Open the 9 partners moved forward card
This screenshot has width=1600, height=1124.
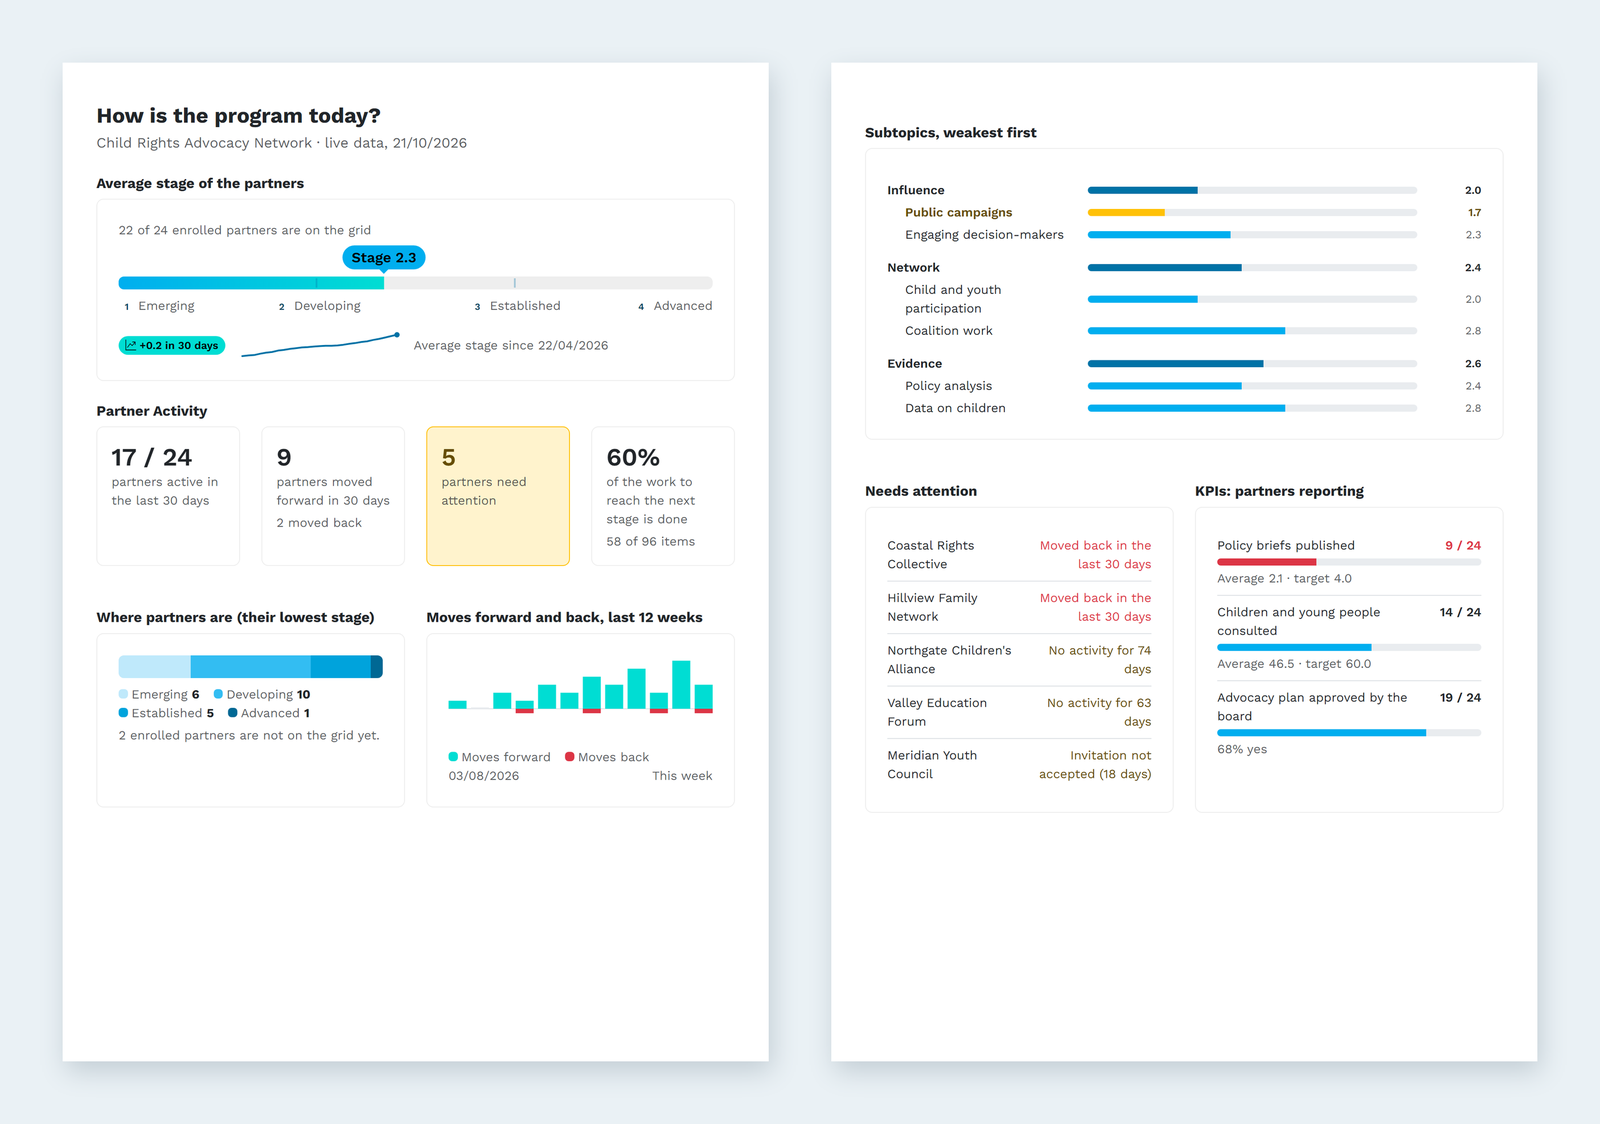333,496
